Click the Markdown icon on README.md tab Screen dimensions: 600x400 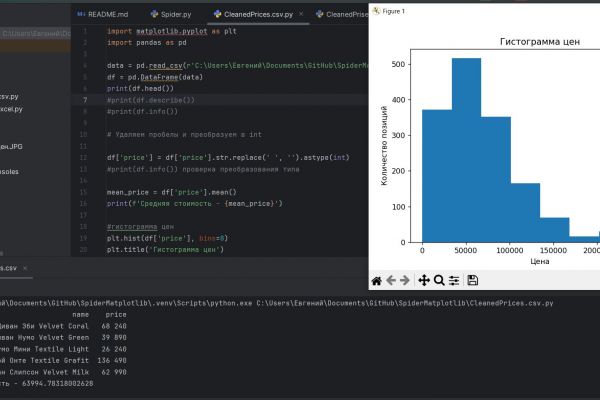click(81, 14)
